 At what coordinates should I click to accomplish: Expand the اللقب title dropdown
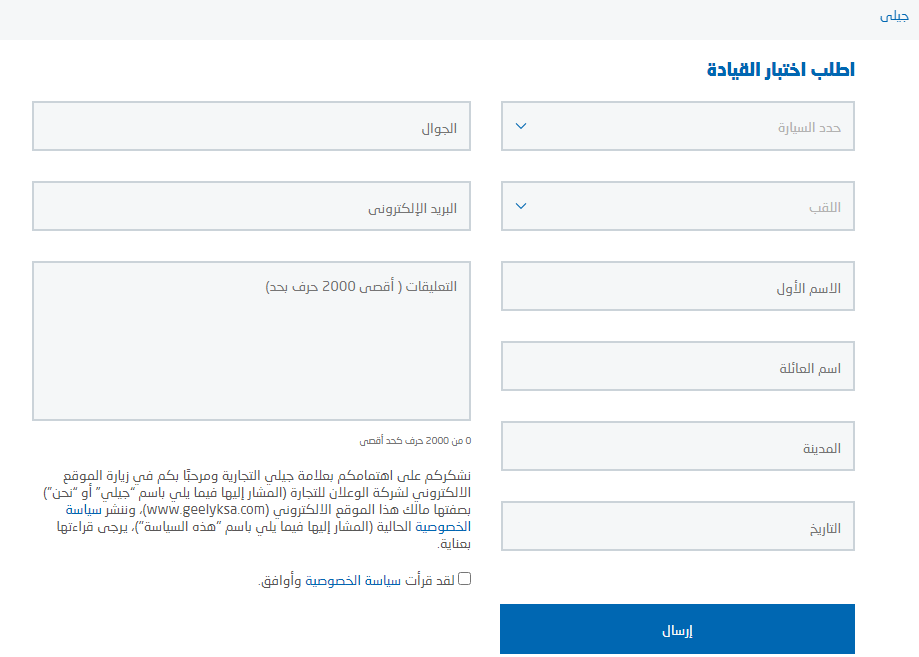[x=678, y=207]
